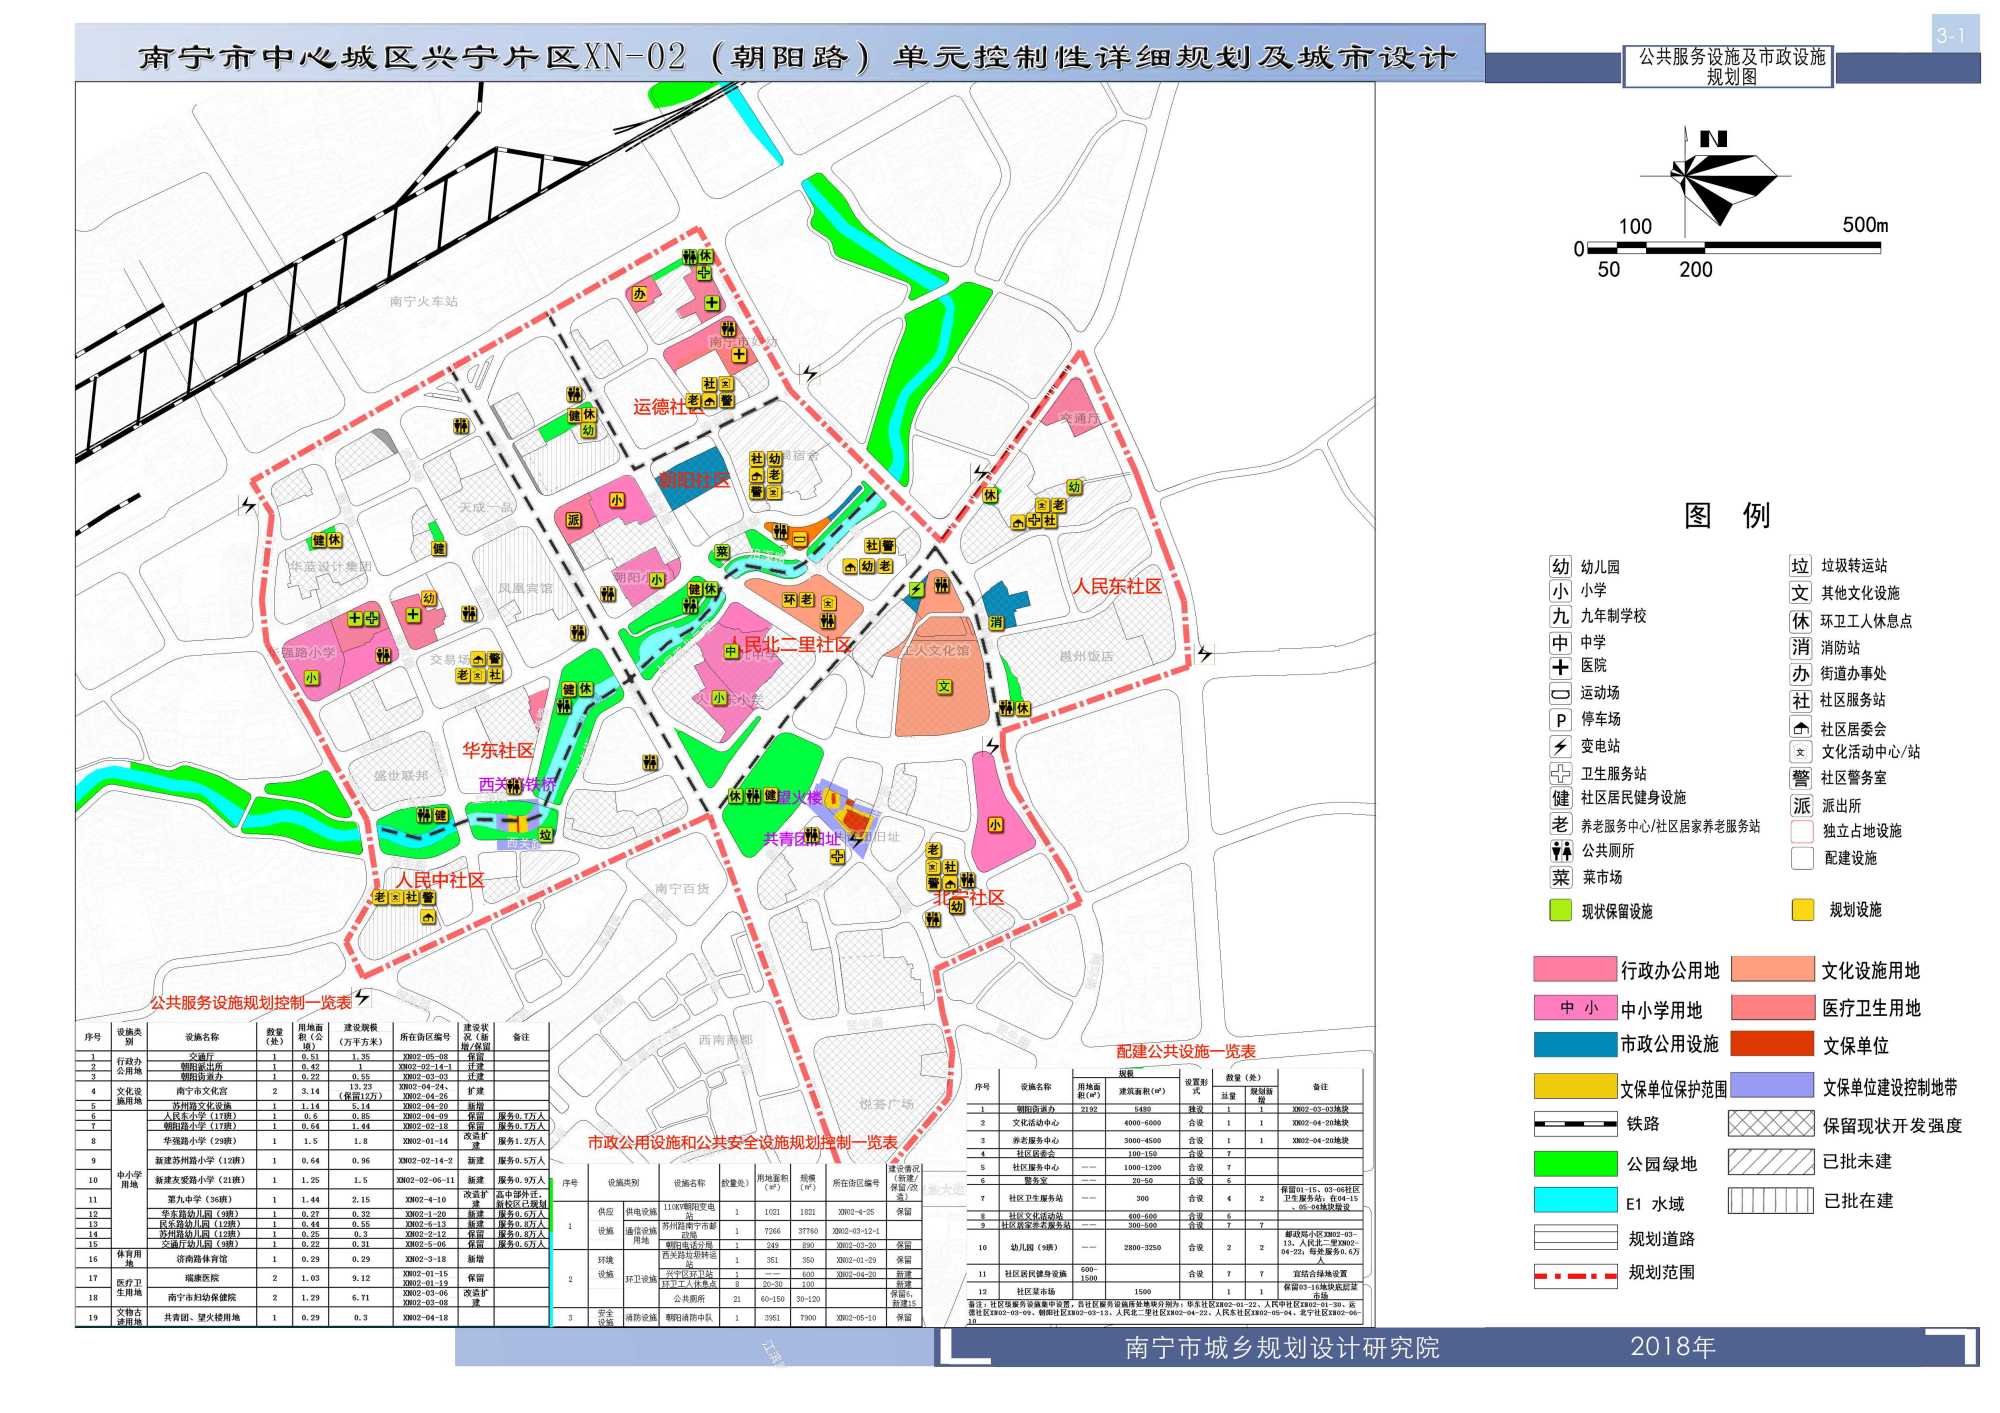This screenshot has width=2000, height=1413.
Task: Click the 医院 hospital cross legend icon
Action: point(1560,667)
